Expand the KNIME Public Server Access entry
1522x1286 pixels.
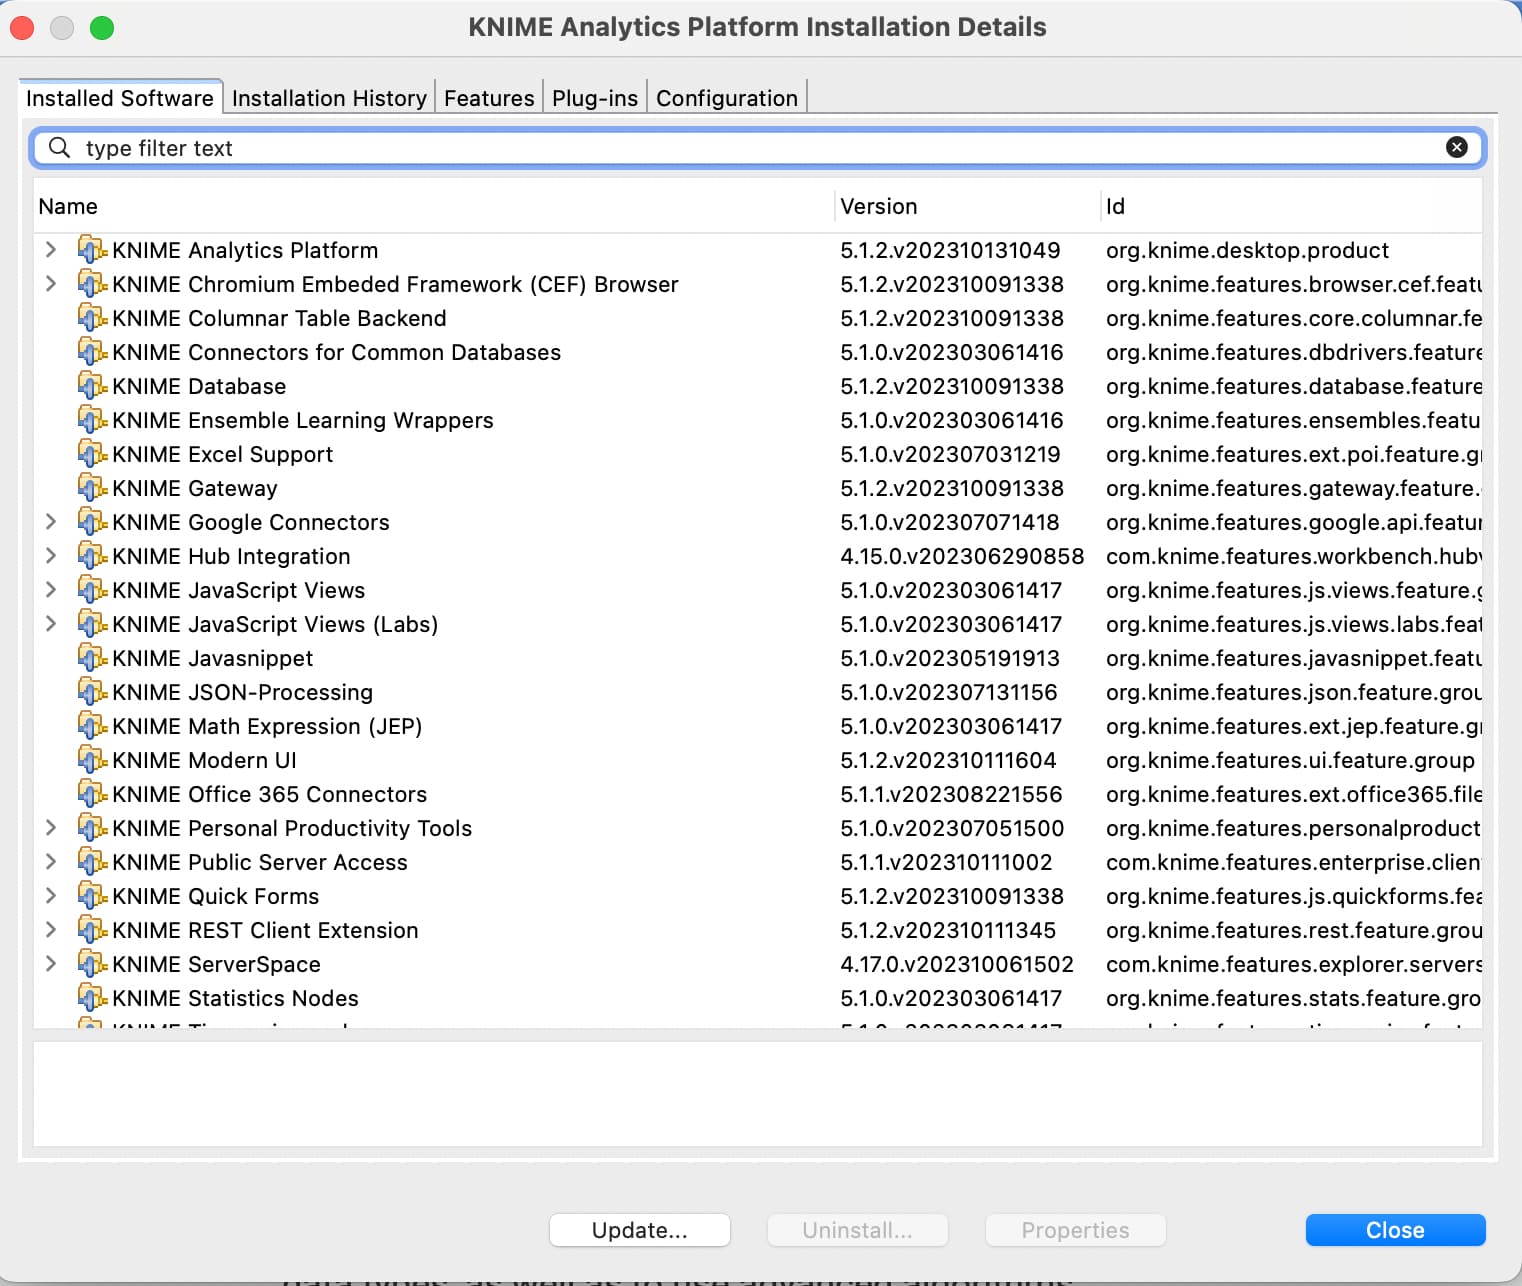[x=51, y=862]
